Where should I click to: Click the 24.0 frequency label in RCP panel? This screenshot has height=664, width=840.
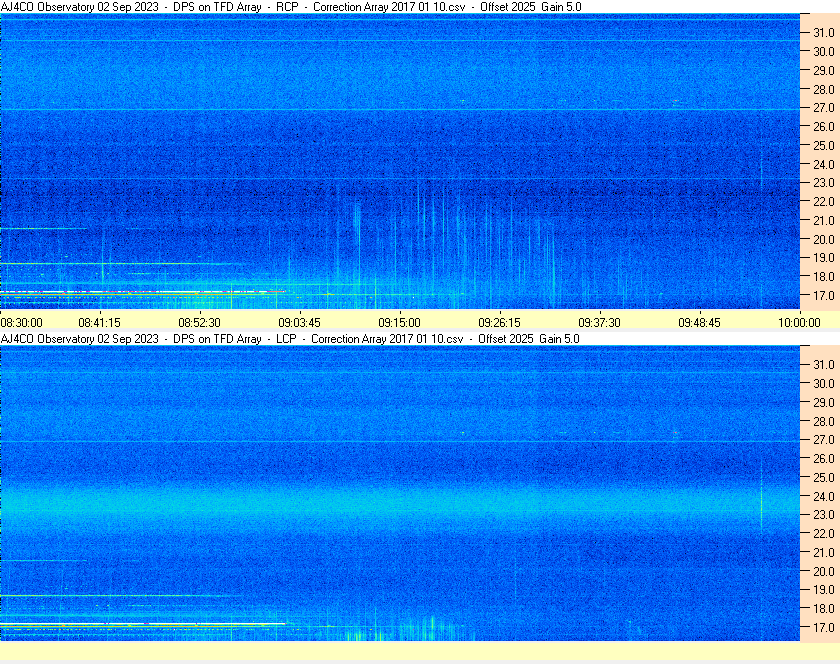pyautogui.click(x=824, y=164)
